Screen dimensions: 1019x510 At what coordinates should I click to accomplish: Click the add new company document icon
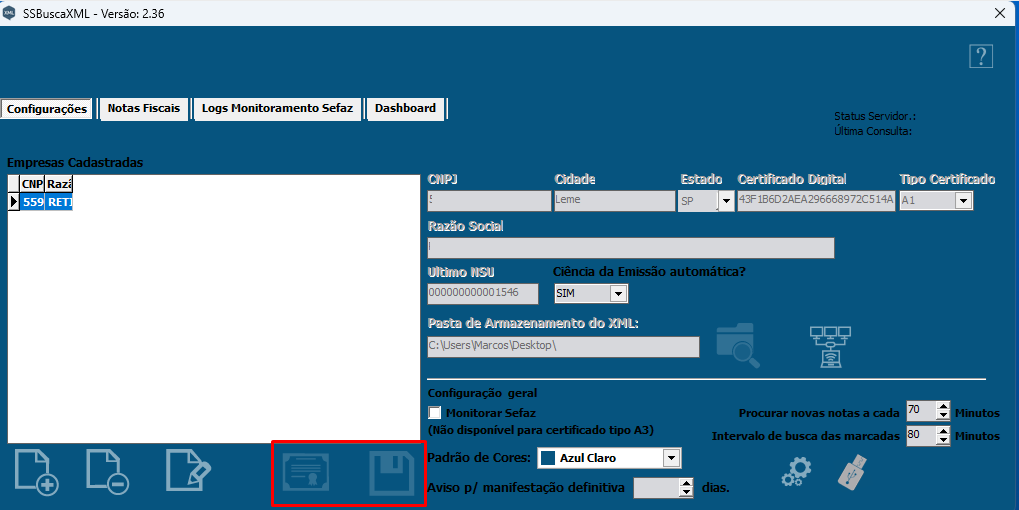[x=37, y=472]
